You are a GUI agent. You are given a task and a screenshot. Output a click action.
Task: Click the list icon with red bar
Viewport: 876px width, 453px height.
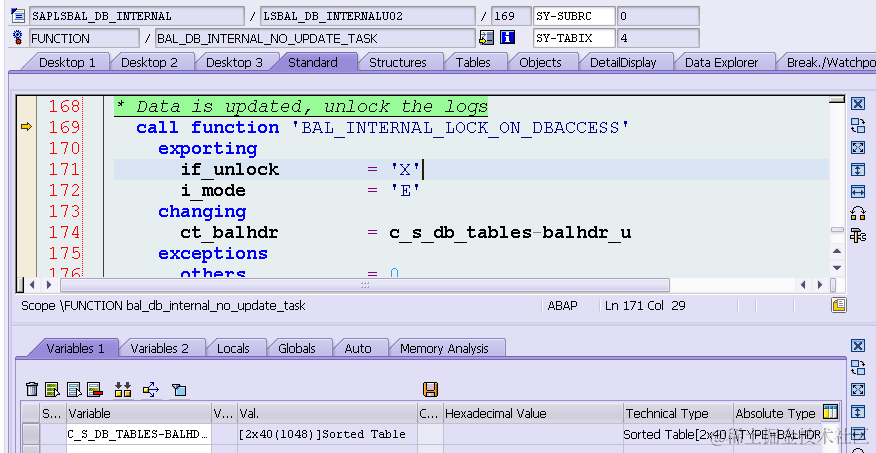tap(95, 389)
